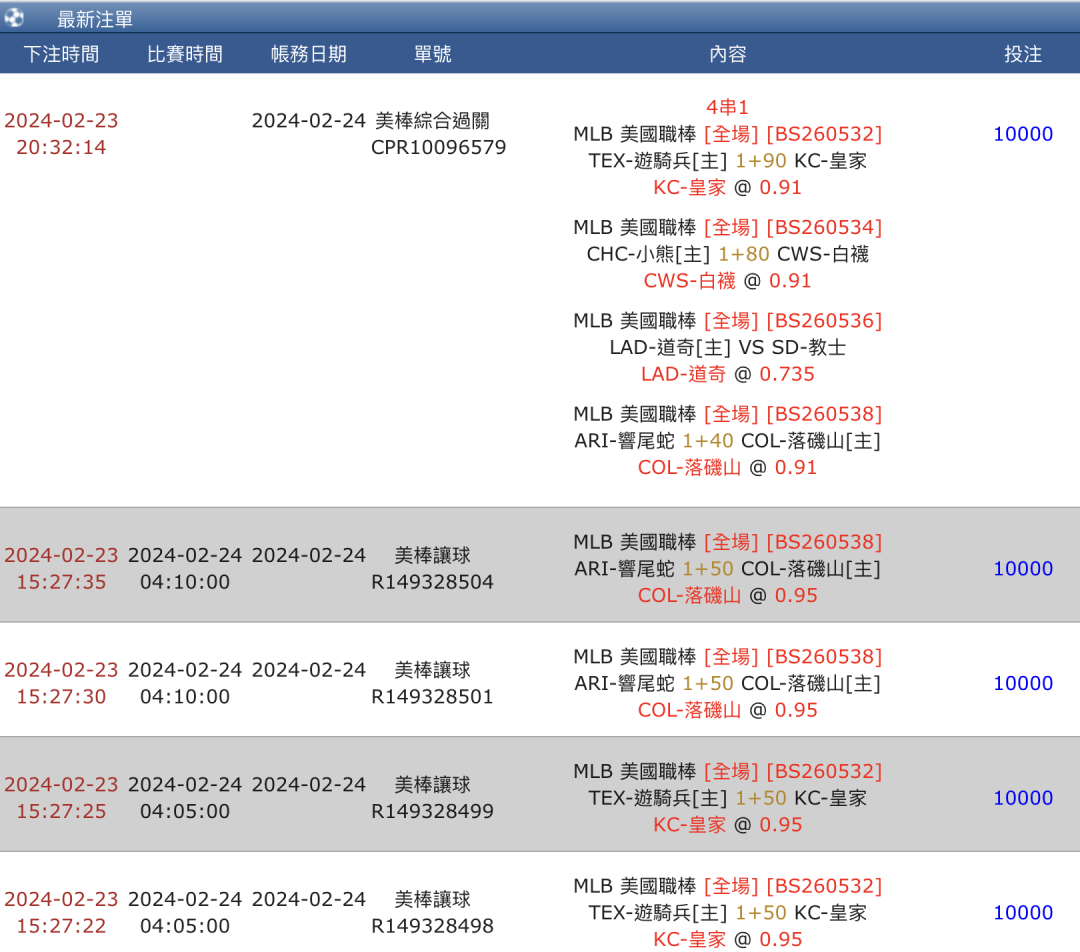The width and height of the screenshot is (1080, 952).
Task: Click the pick CWS-白襪 @ 0.91
Action: pyautogui.click(x=727, y=281)
